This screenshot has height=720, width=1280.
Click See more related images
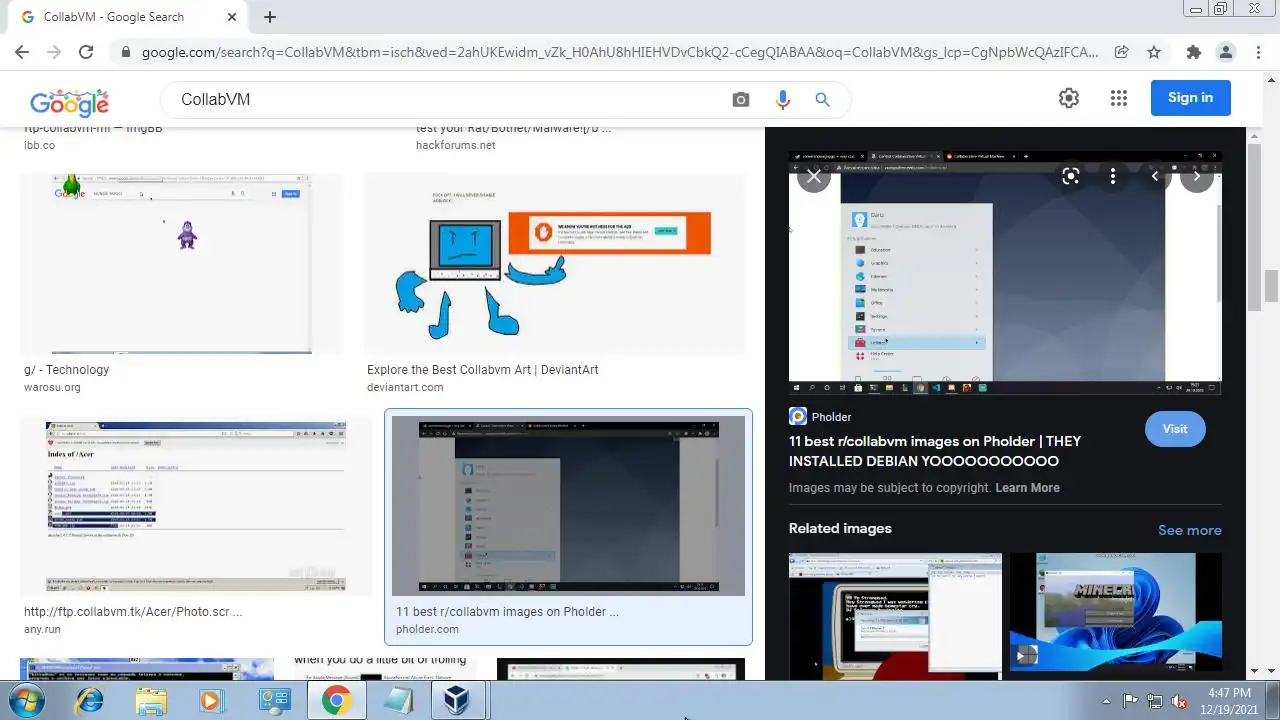coord(1190,531)
